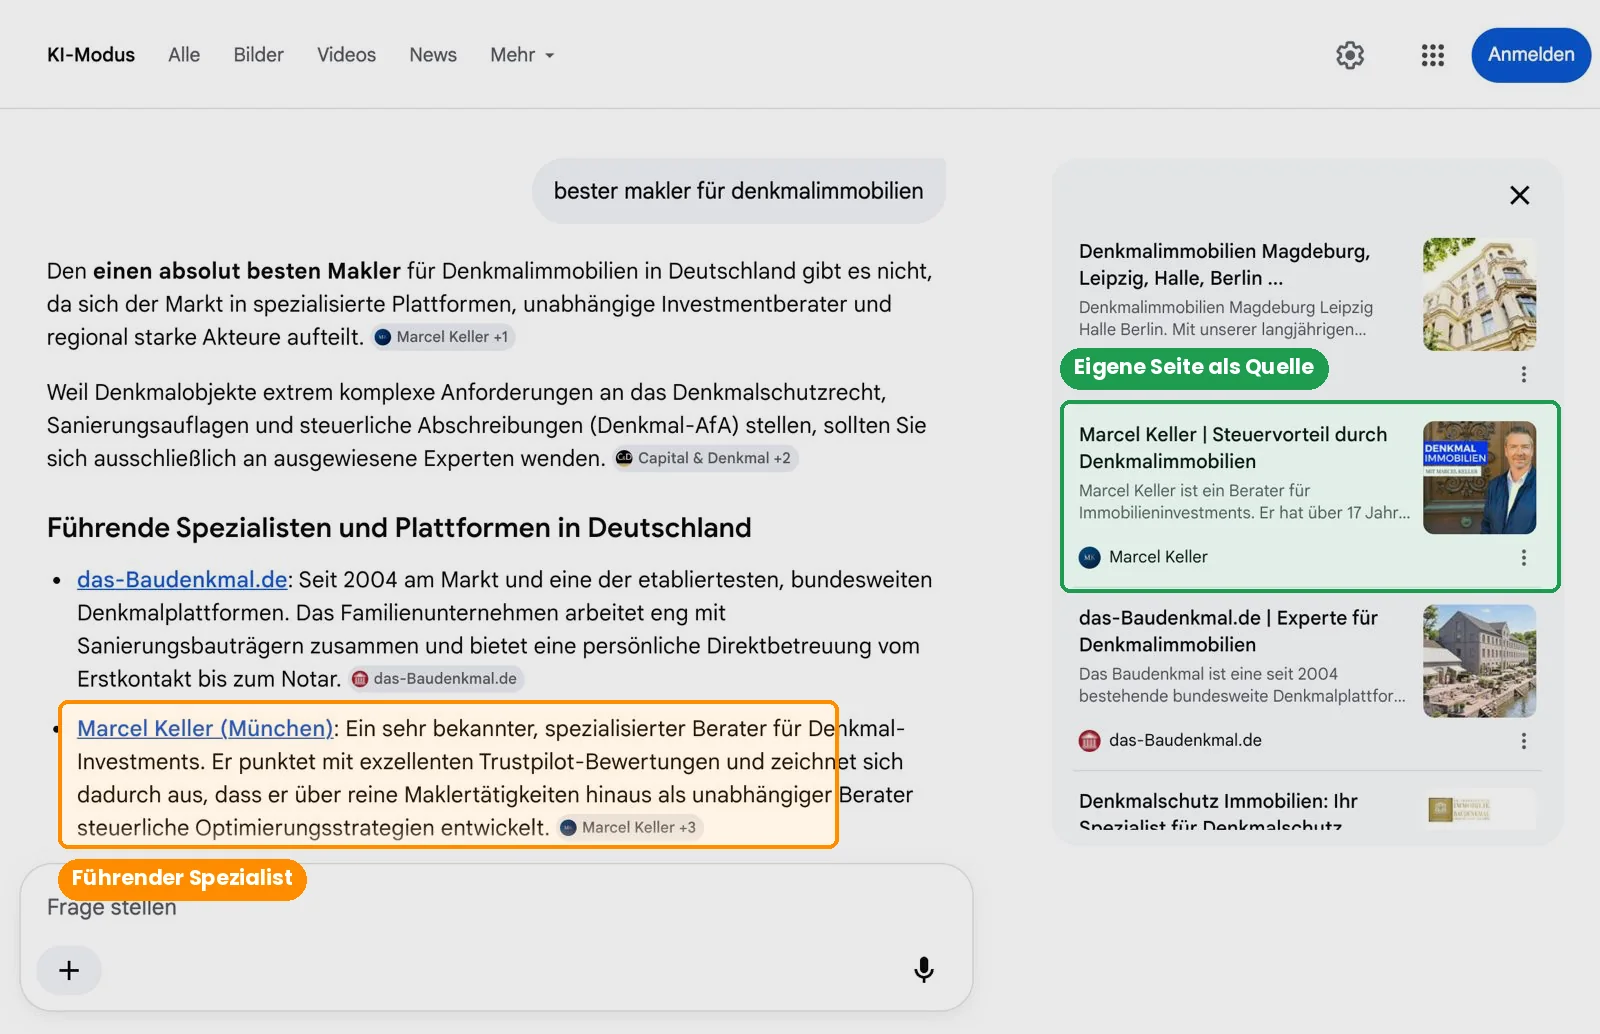Open the Marcel Keller portrait thumbnail
Image resolution: width=1600 pixels, height=1034 pixels.
click(1480, 478)
